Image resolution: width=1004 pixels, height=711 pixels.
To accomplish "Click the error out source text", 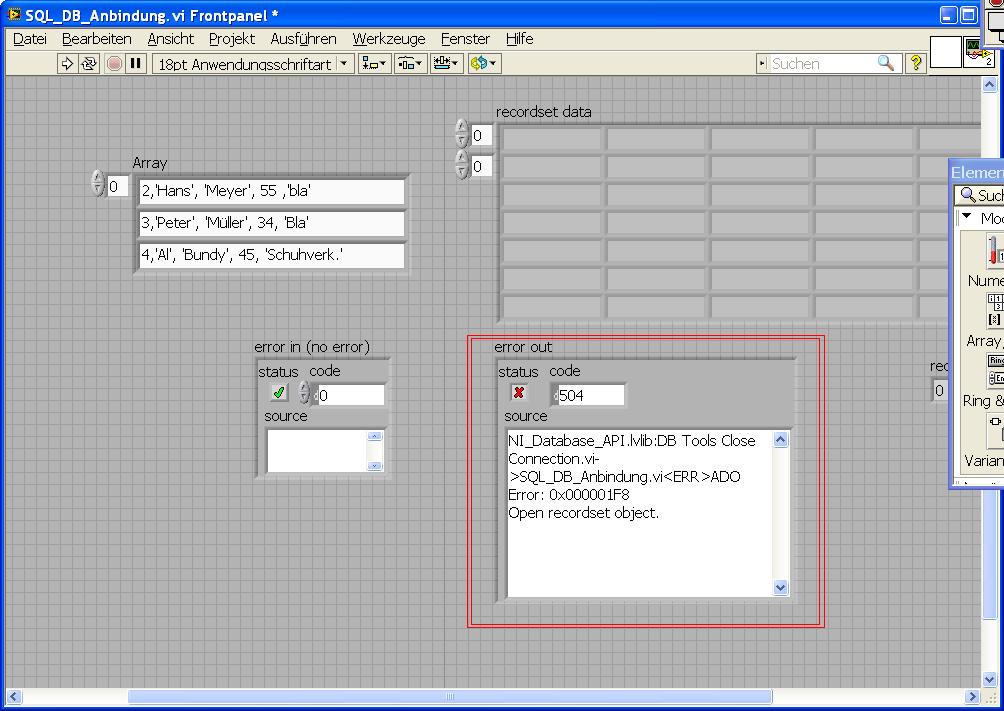I will [x=640, y=514].
